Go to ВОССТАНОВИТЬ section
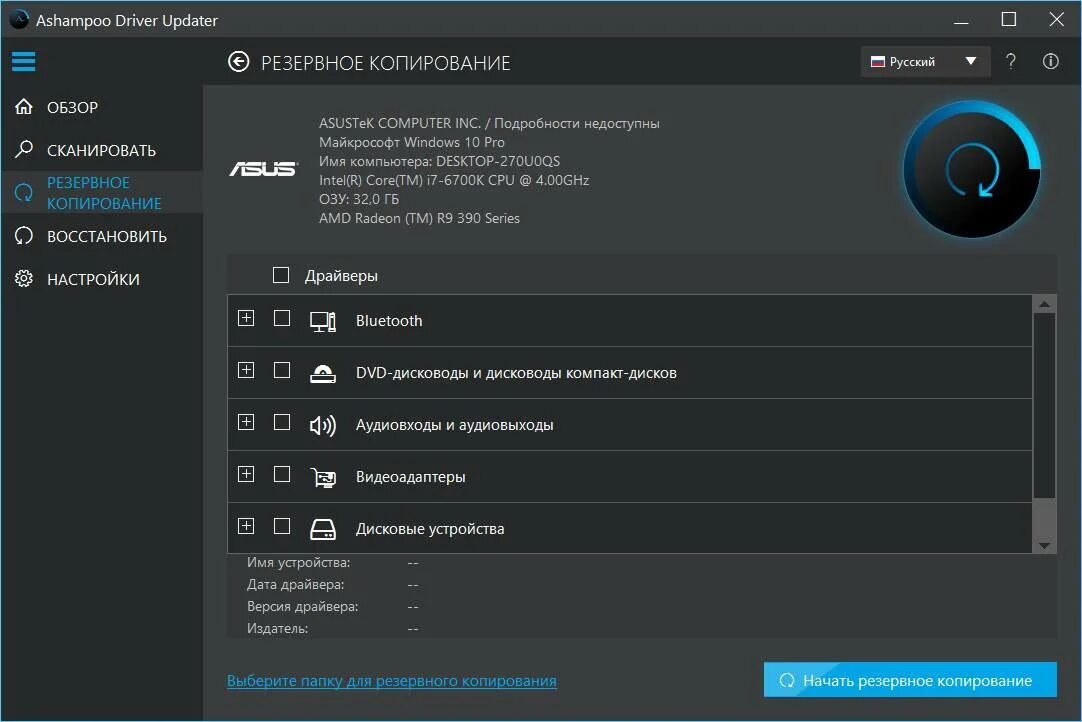 point(102,236)
